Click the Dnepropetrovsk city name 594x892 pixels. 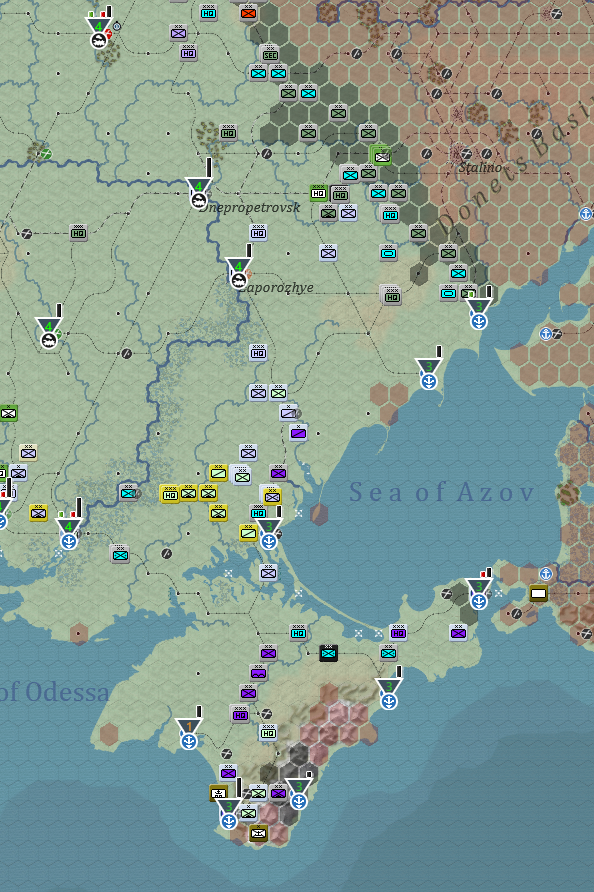(249, 208)
